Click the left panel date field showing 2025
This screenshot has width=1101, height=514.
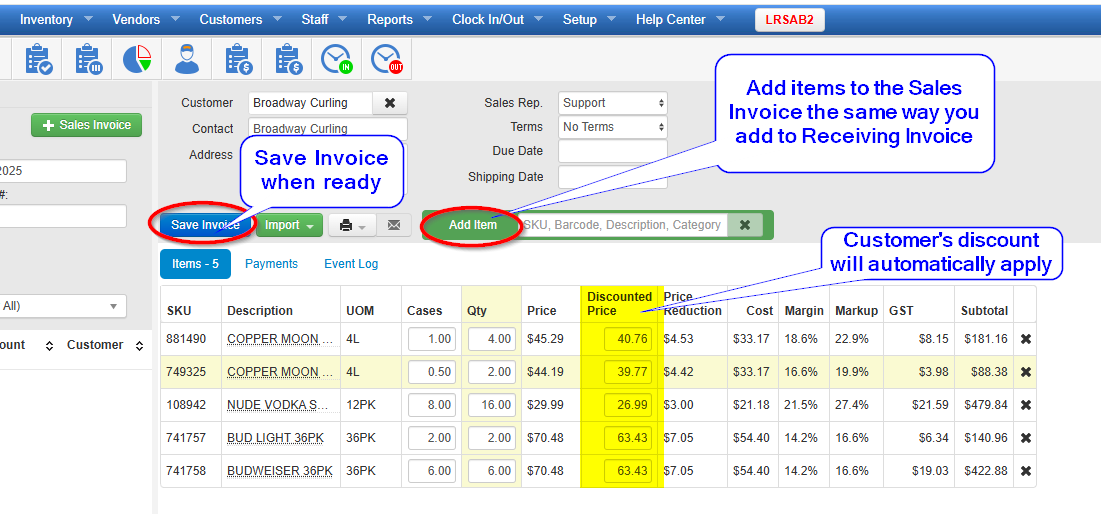click(x=63, y=171)
